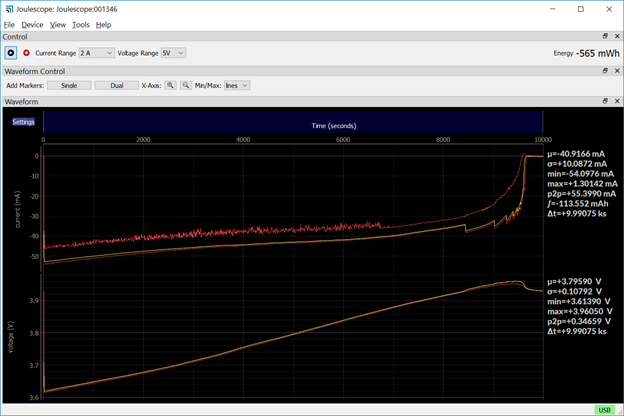This screenshot has height=416, width=624.
Task: Open the File menu
Action: click(9, 25)
